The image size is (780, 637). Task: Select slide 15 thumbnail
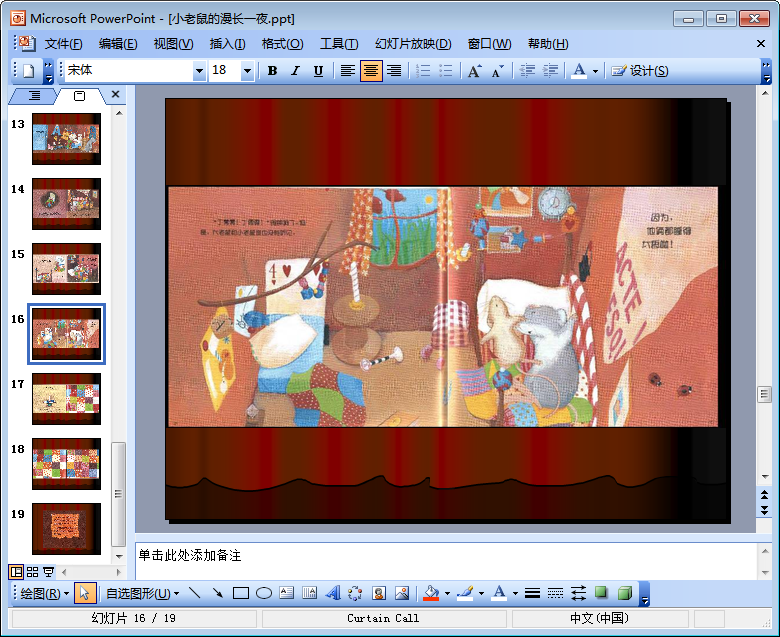(66, 269)
